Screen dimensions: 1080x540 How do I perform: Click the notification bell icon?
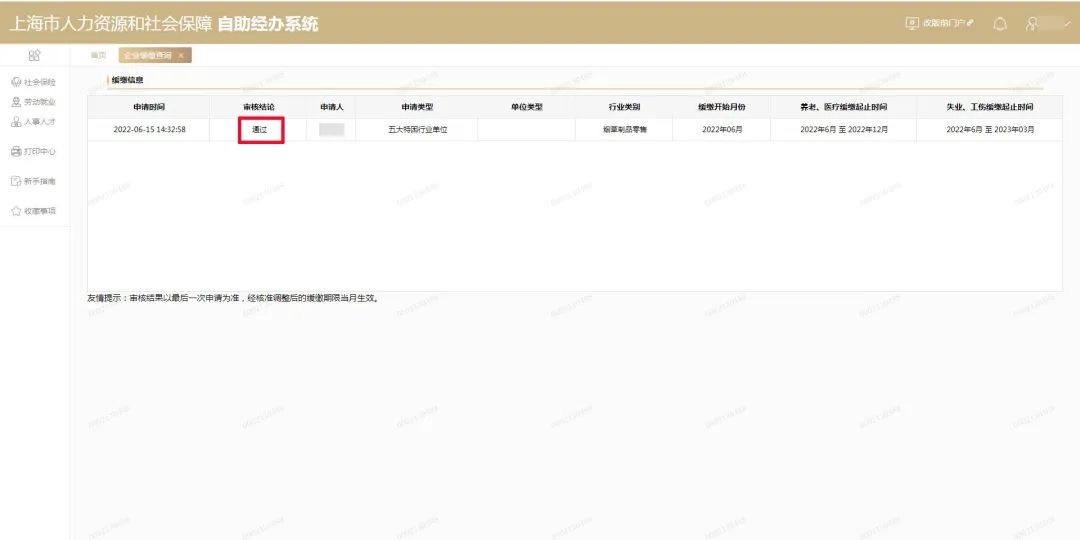(x=999, y=23)
